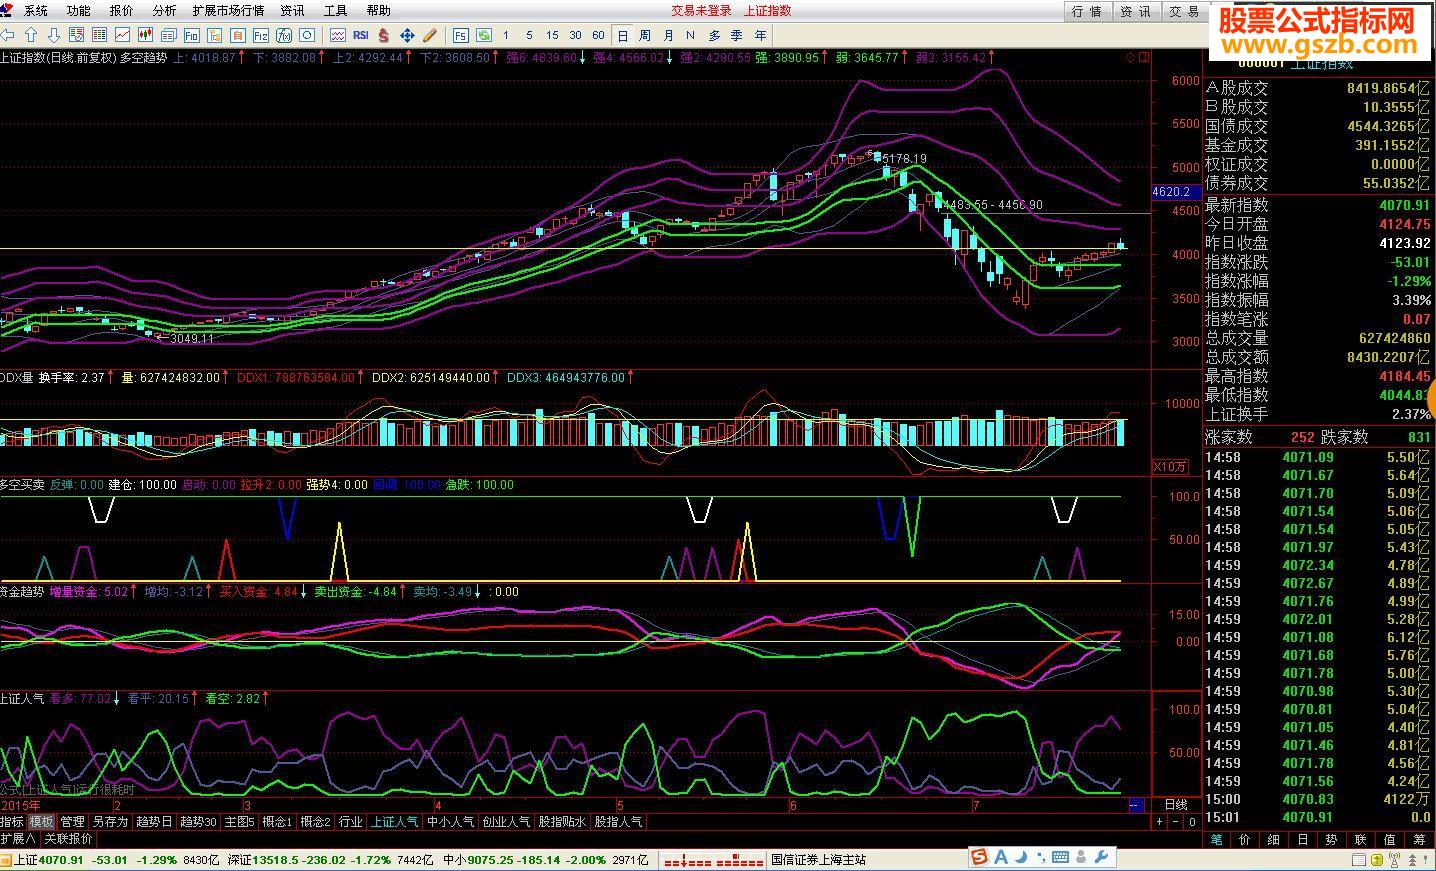This screenshot has height=871, width=1436.
Task: Open the 分析 menu
Action: [x=164, y=10]
